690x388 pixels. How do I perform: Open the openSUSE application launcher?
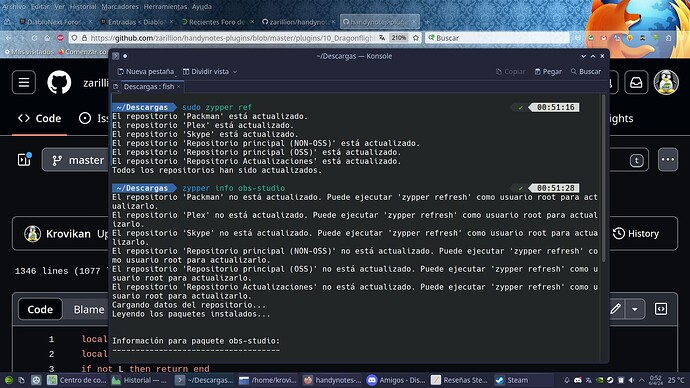[x=8, y=380]
